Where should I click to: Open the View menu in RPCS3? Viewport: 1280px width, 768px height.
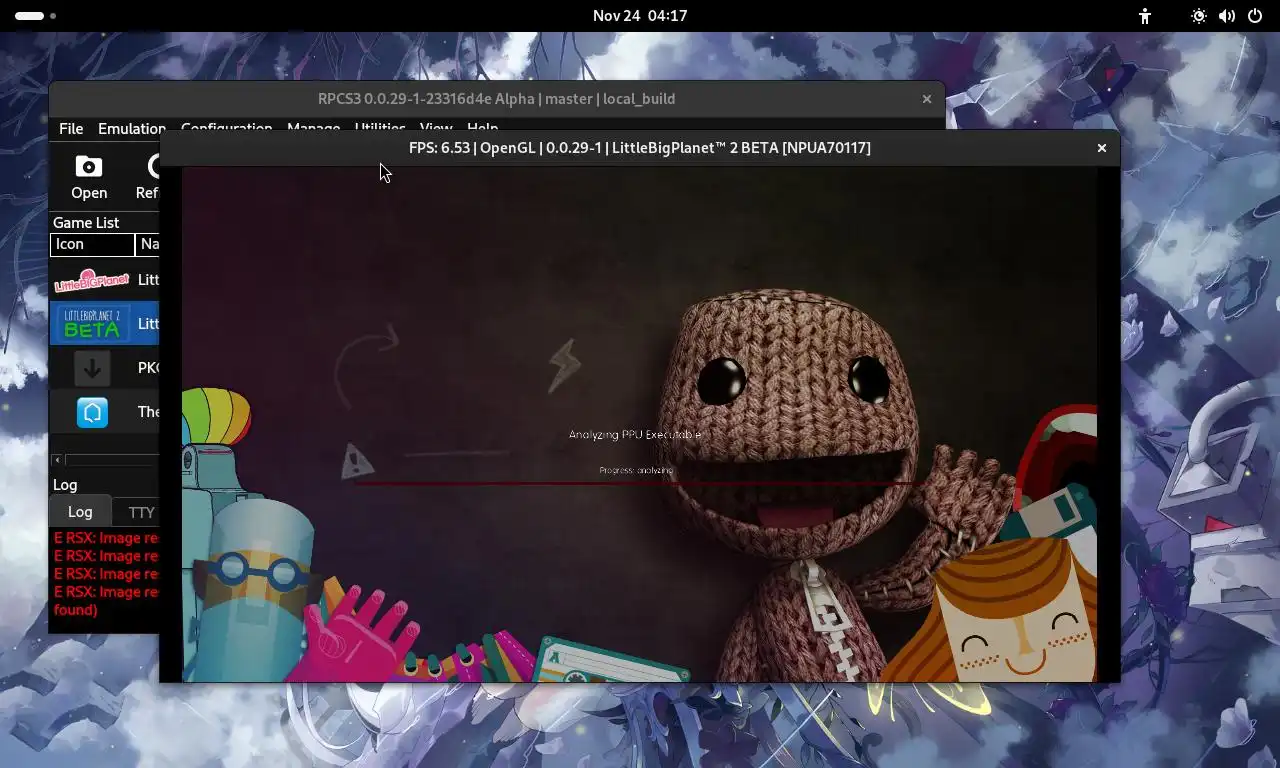click(x=436, y=126)
